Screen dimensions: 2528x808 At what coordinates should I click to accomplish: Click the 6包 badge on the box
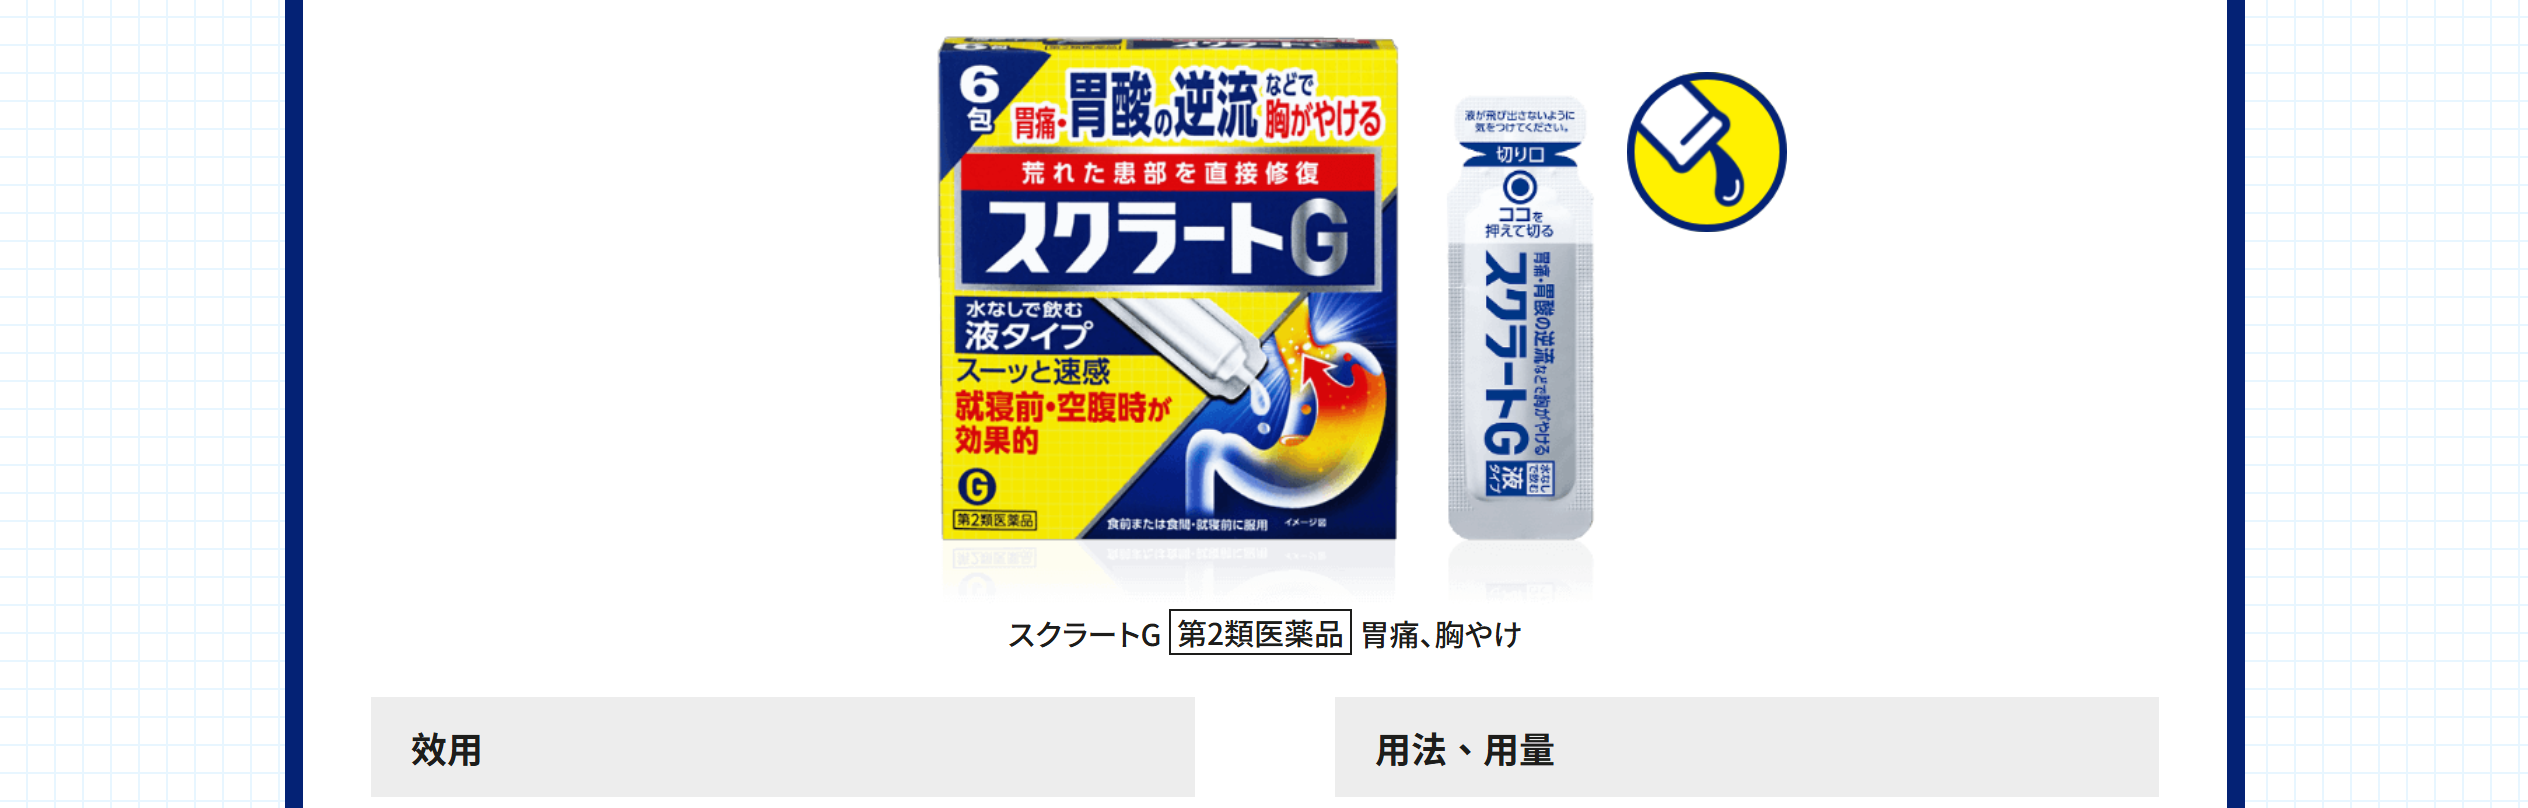pos(979,98)
